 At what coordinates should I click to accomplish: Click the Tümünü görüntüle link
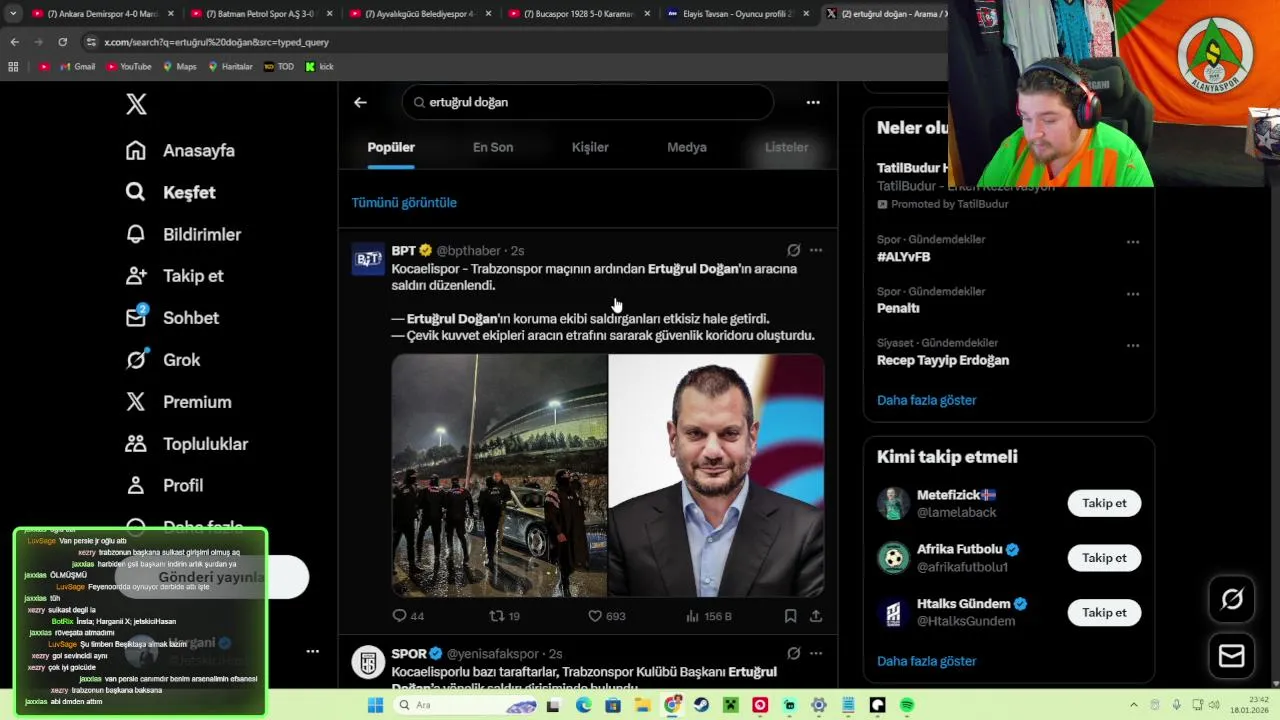[404, 202]
